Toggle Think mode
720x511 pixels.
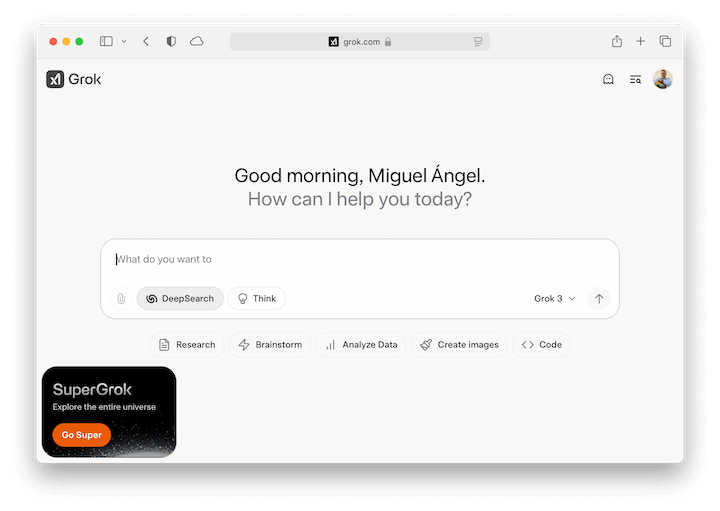click(x=257, y=298)
